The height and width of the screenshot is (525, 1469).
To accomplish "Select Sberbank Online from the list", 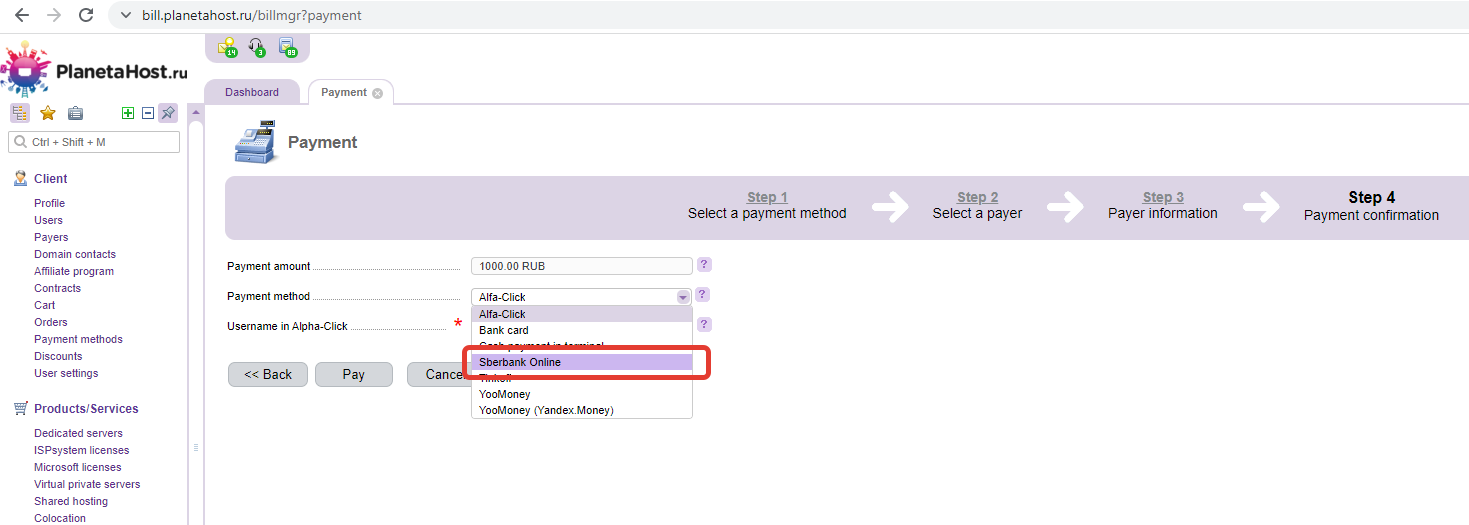I will pos(581,362).
